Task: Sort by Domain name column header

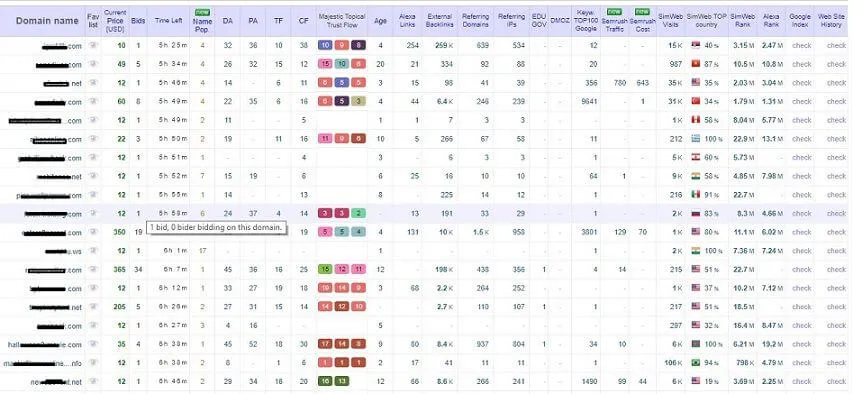Action: click(x=47, y=21)
